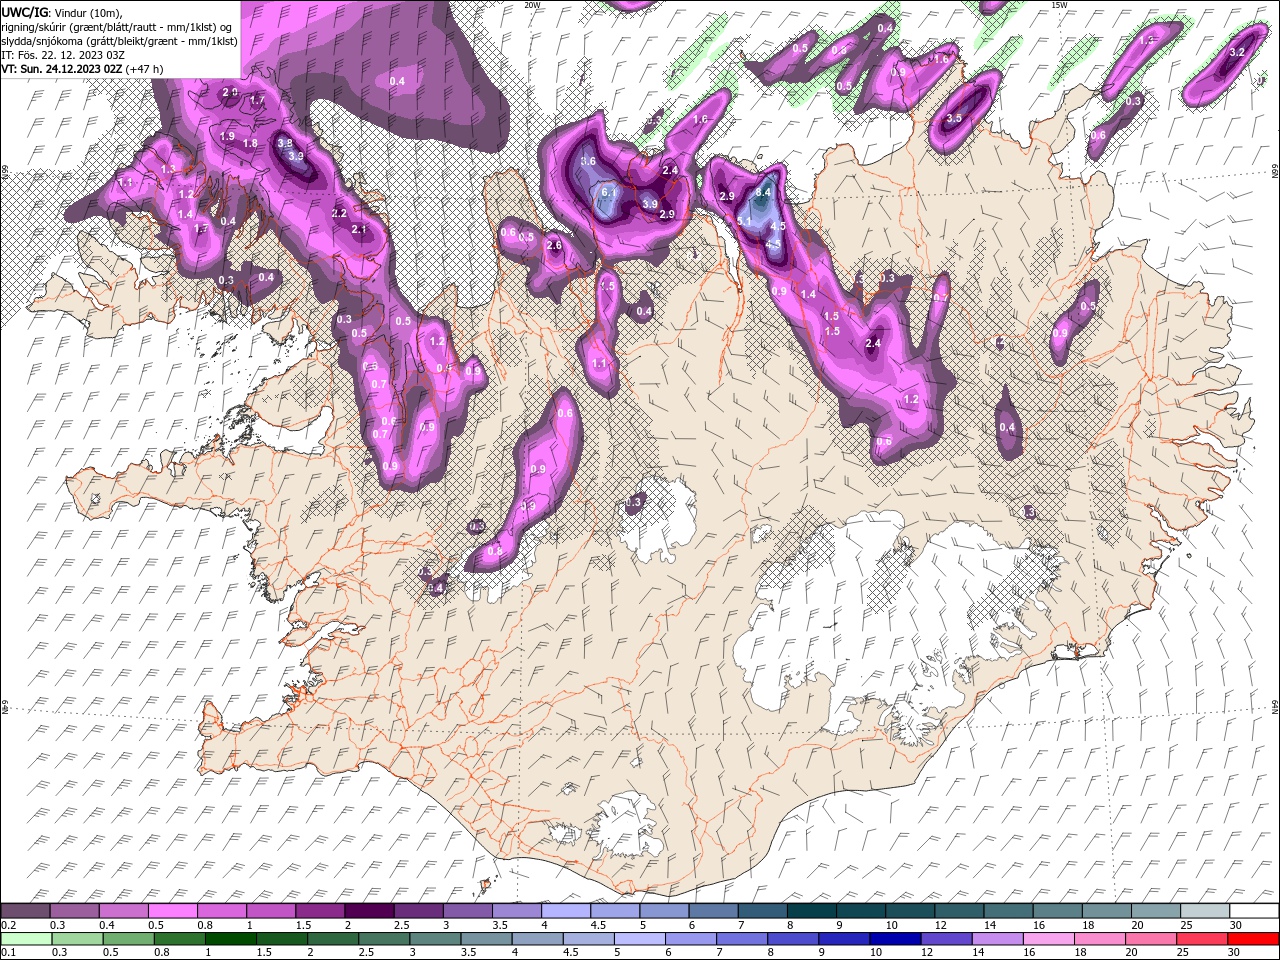Click the light lavender swatch labeled 4 in upper legend

tap(566, 910)
